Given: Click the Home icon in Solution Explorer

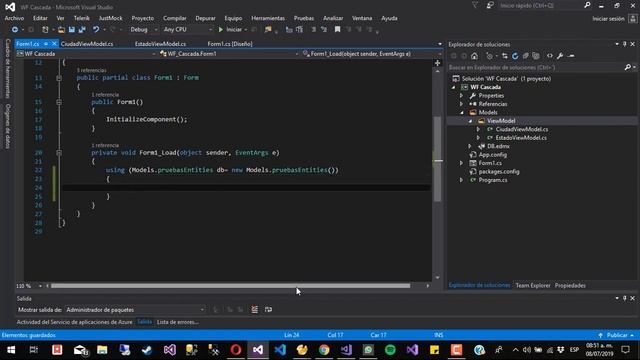Looking at the screenshot, I should (x=474, y=56).
